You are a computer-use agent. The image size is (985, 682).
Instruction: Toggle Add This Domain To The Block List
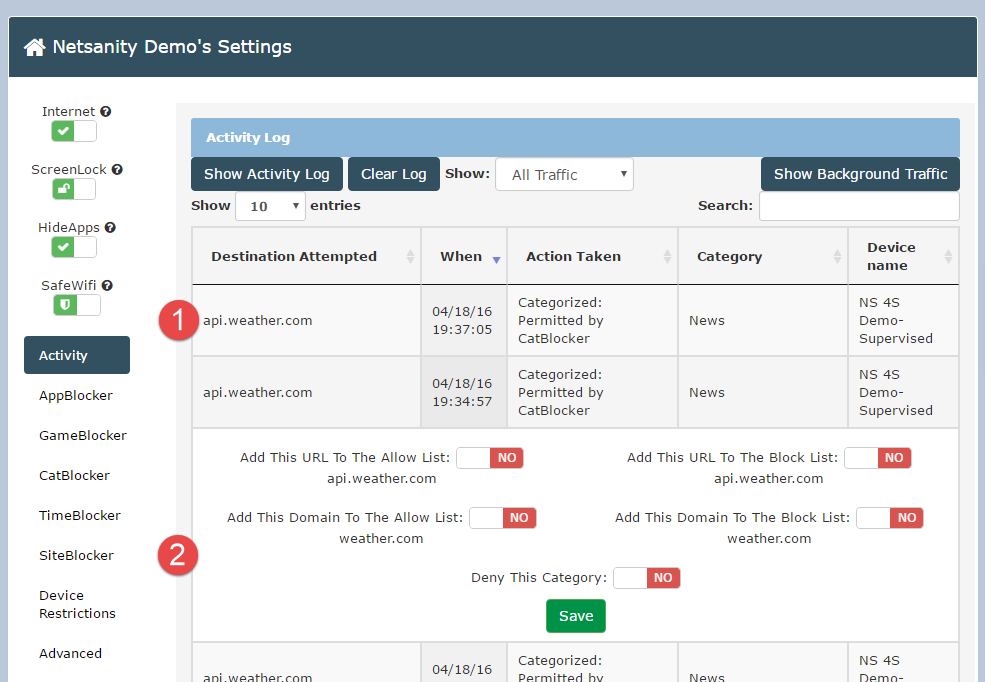890,518
